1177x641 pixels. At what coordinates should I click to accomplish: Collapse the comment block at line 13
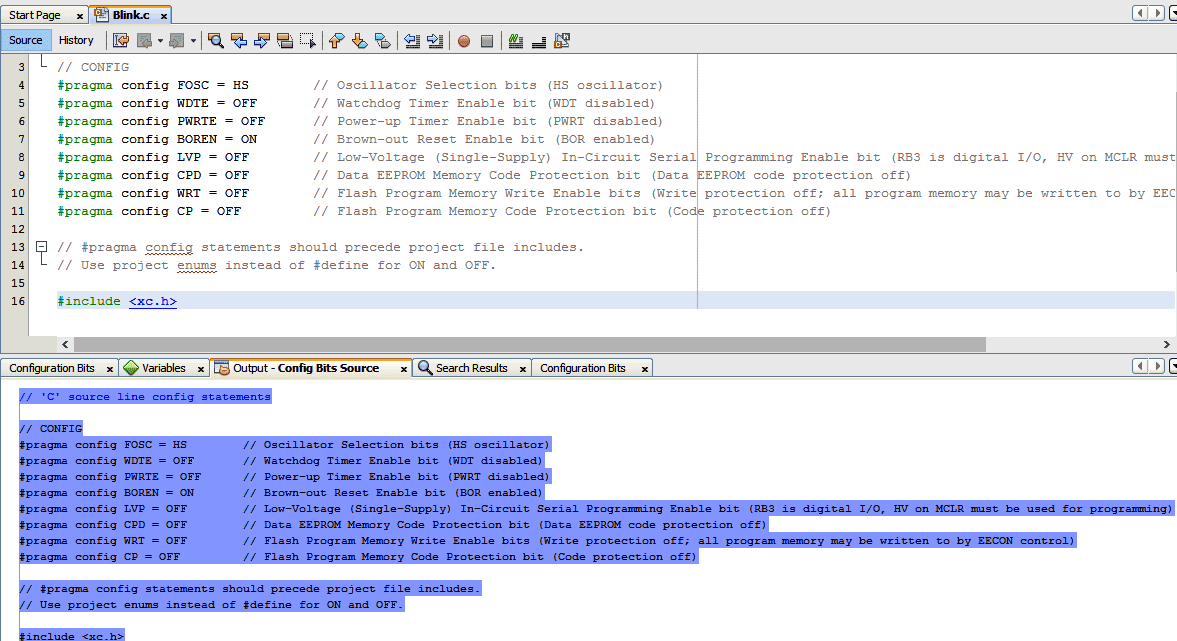pyautogui.click(x=42, y=247)
